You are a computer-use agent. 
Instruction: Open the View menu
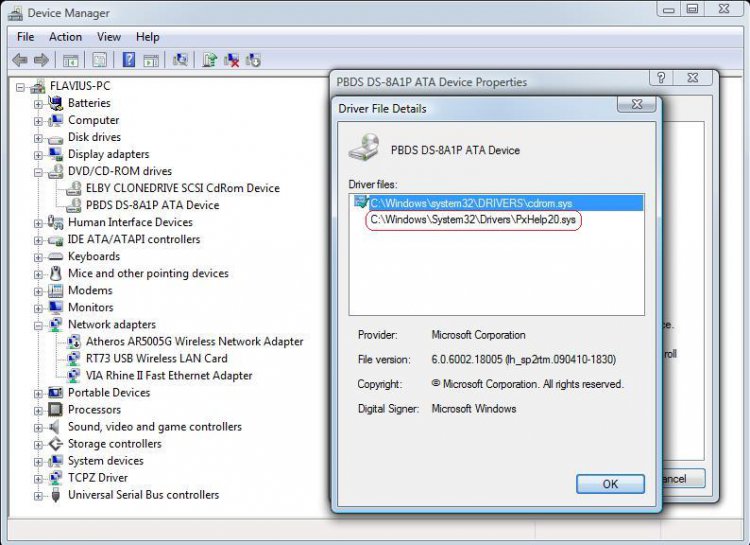pos(110,37)
